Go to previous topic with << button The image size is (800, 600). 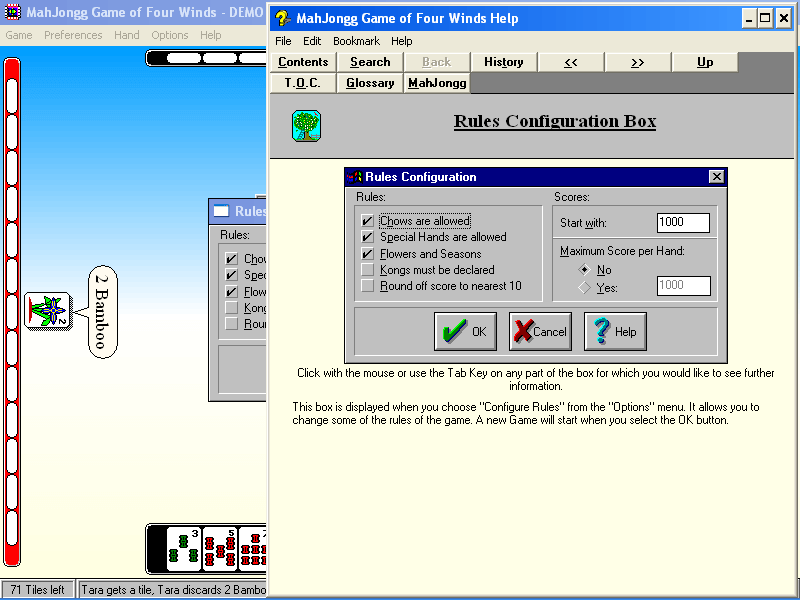pos(570,62)
